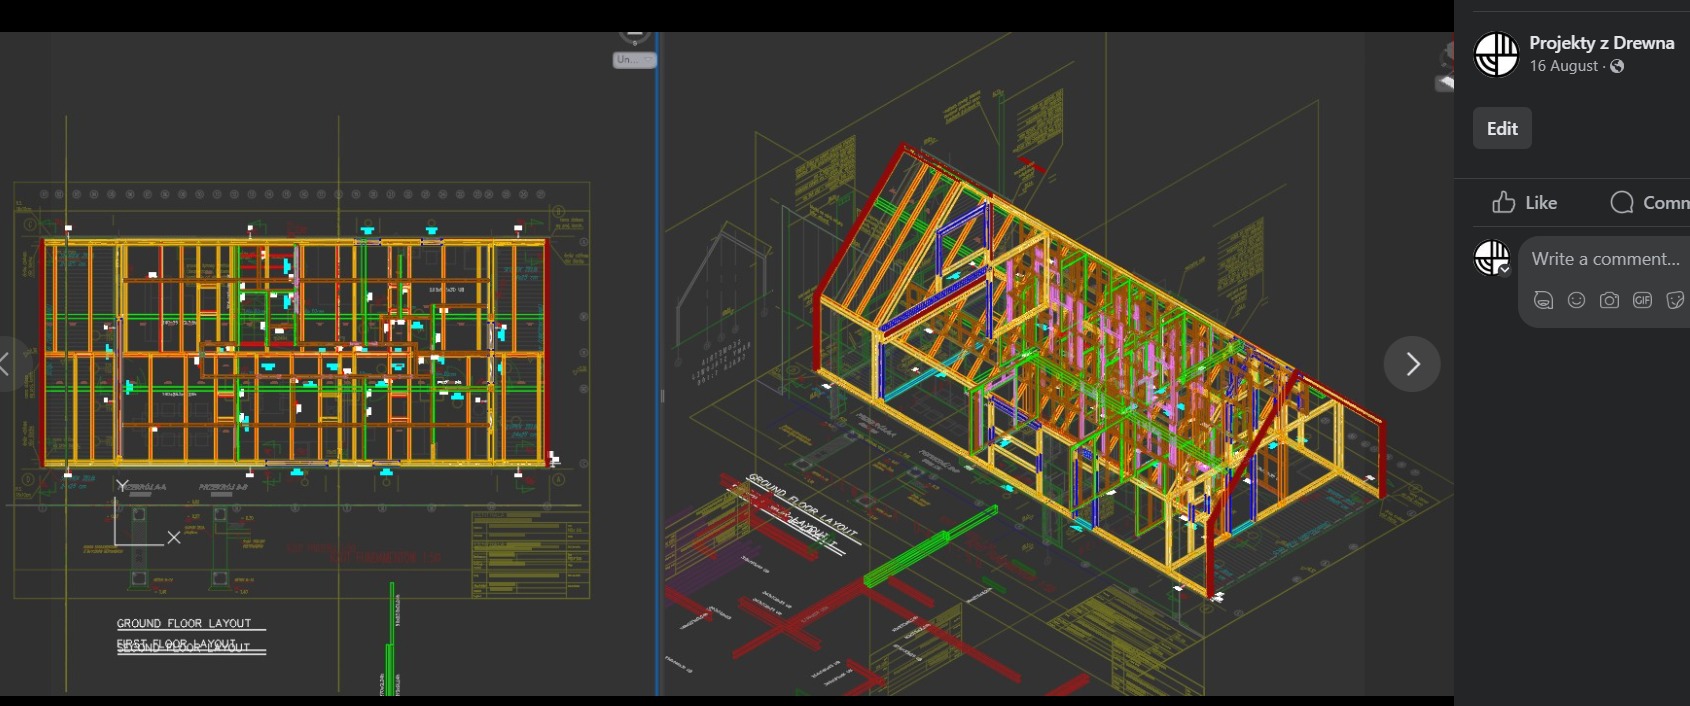Screen dimensions: 1690x706
Task: Open the 16 August post date link
Action: click(x=1563, y=66)
